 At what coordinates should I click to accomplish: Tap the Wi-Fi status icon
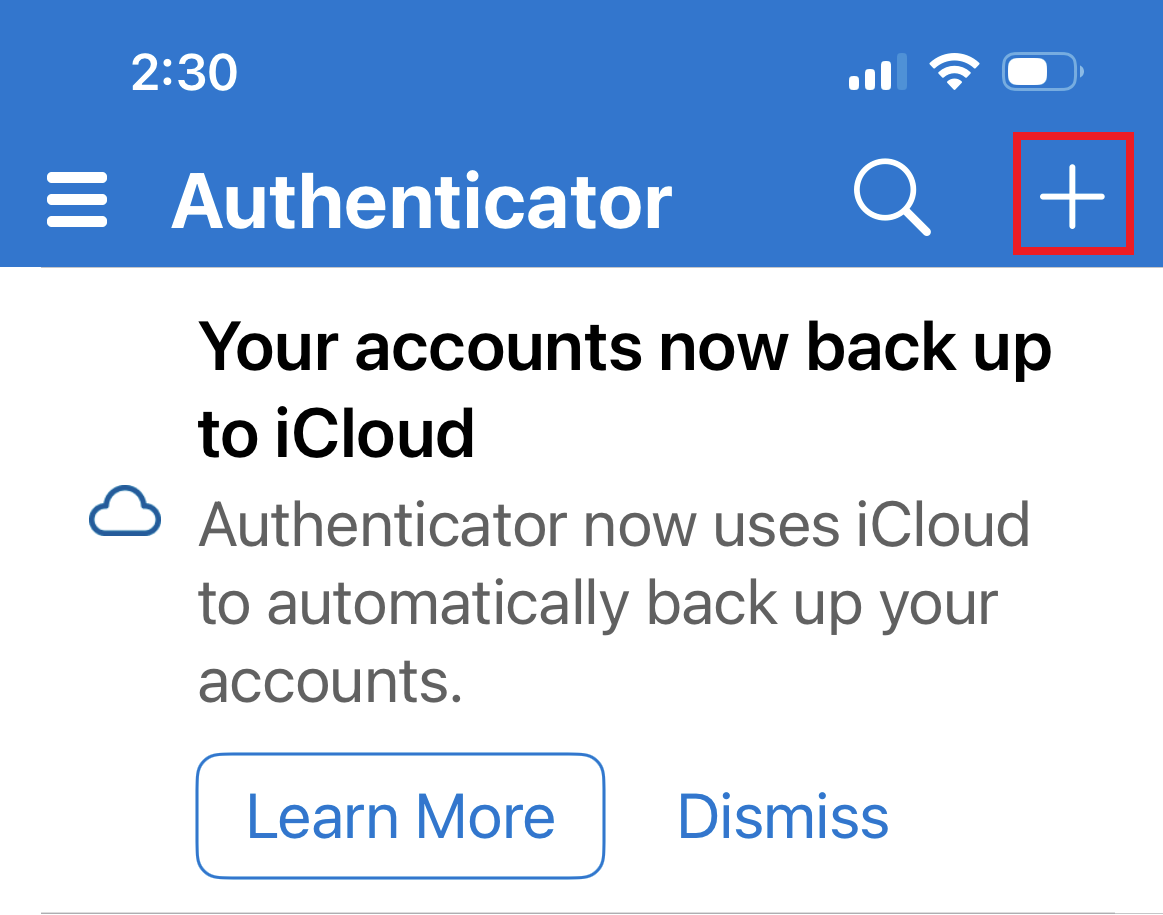tap(953, 72)
